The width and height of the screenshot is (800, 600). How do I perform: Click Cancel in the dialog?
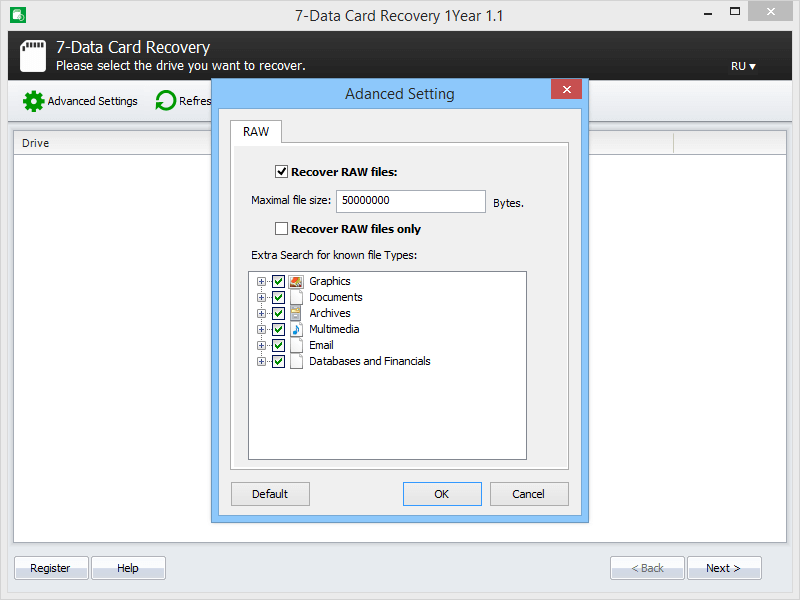point(529,494)
